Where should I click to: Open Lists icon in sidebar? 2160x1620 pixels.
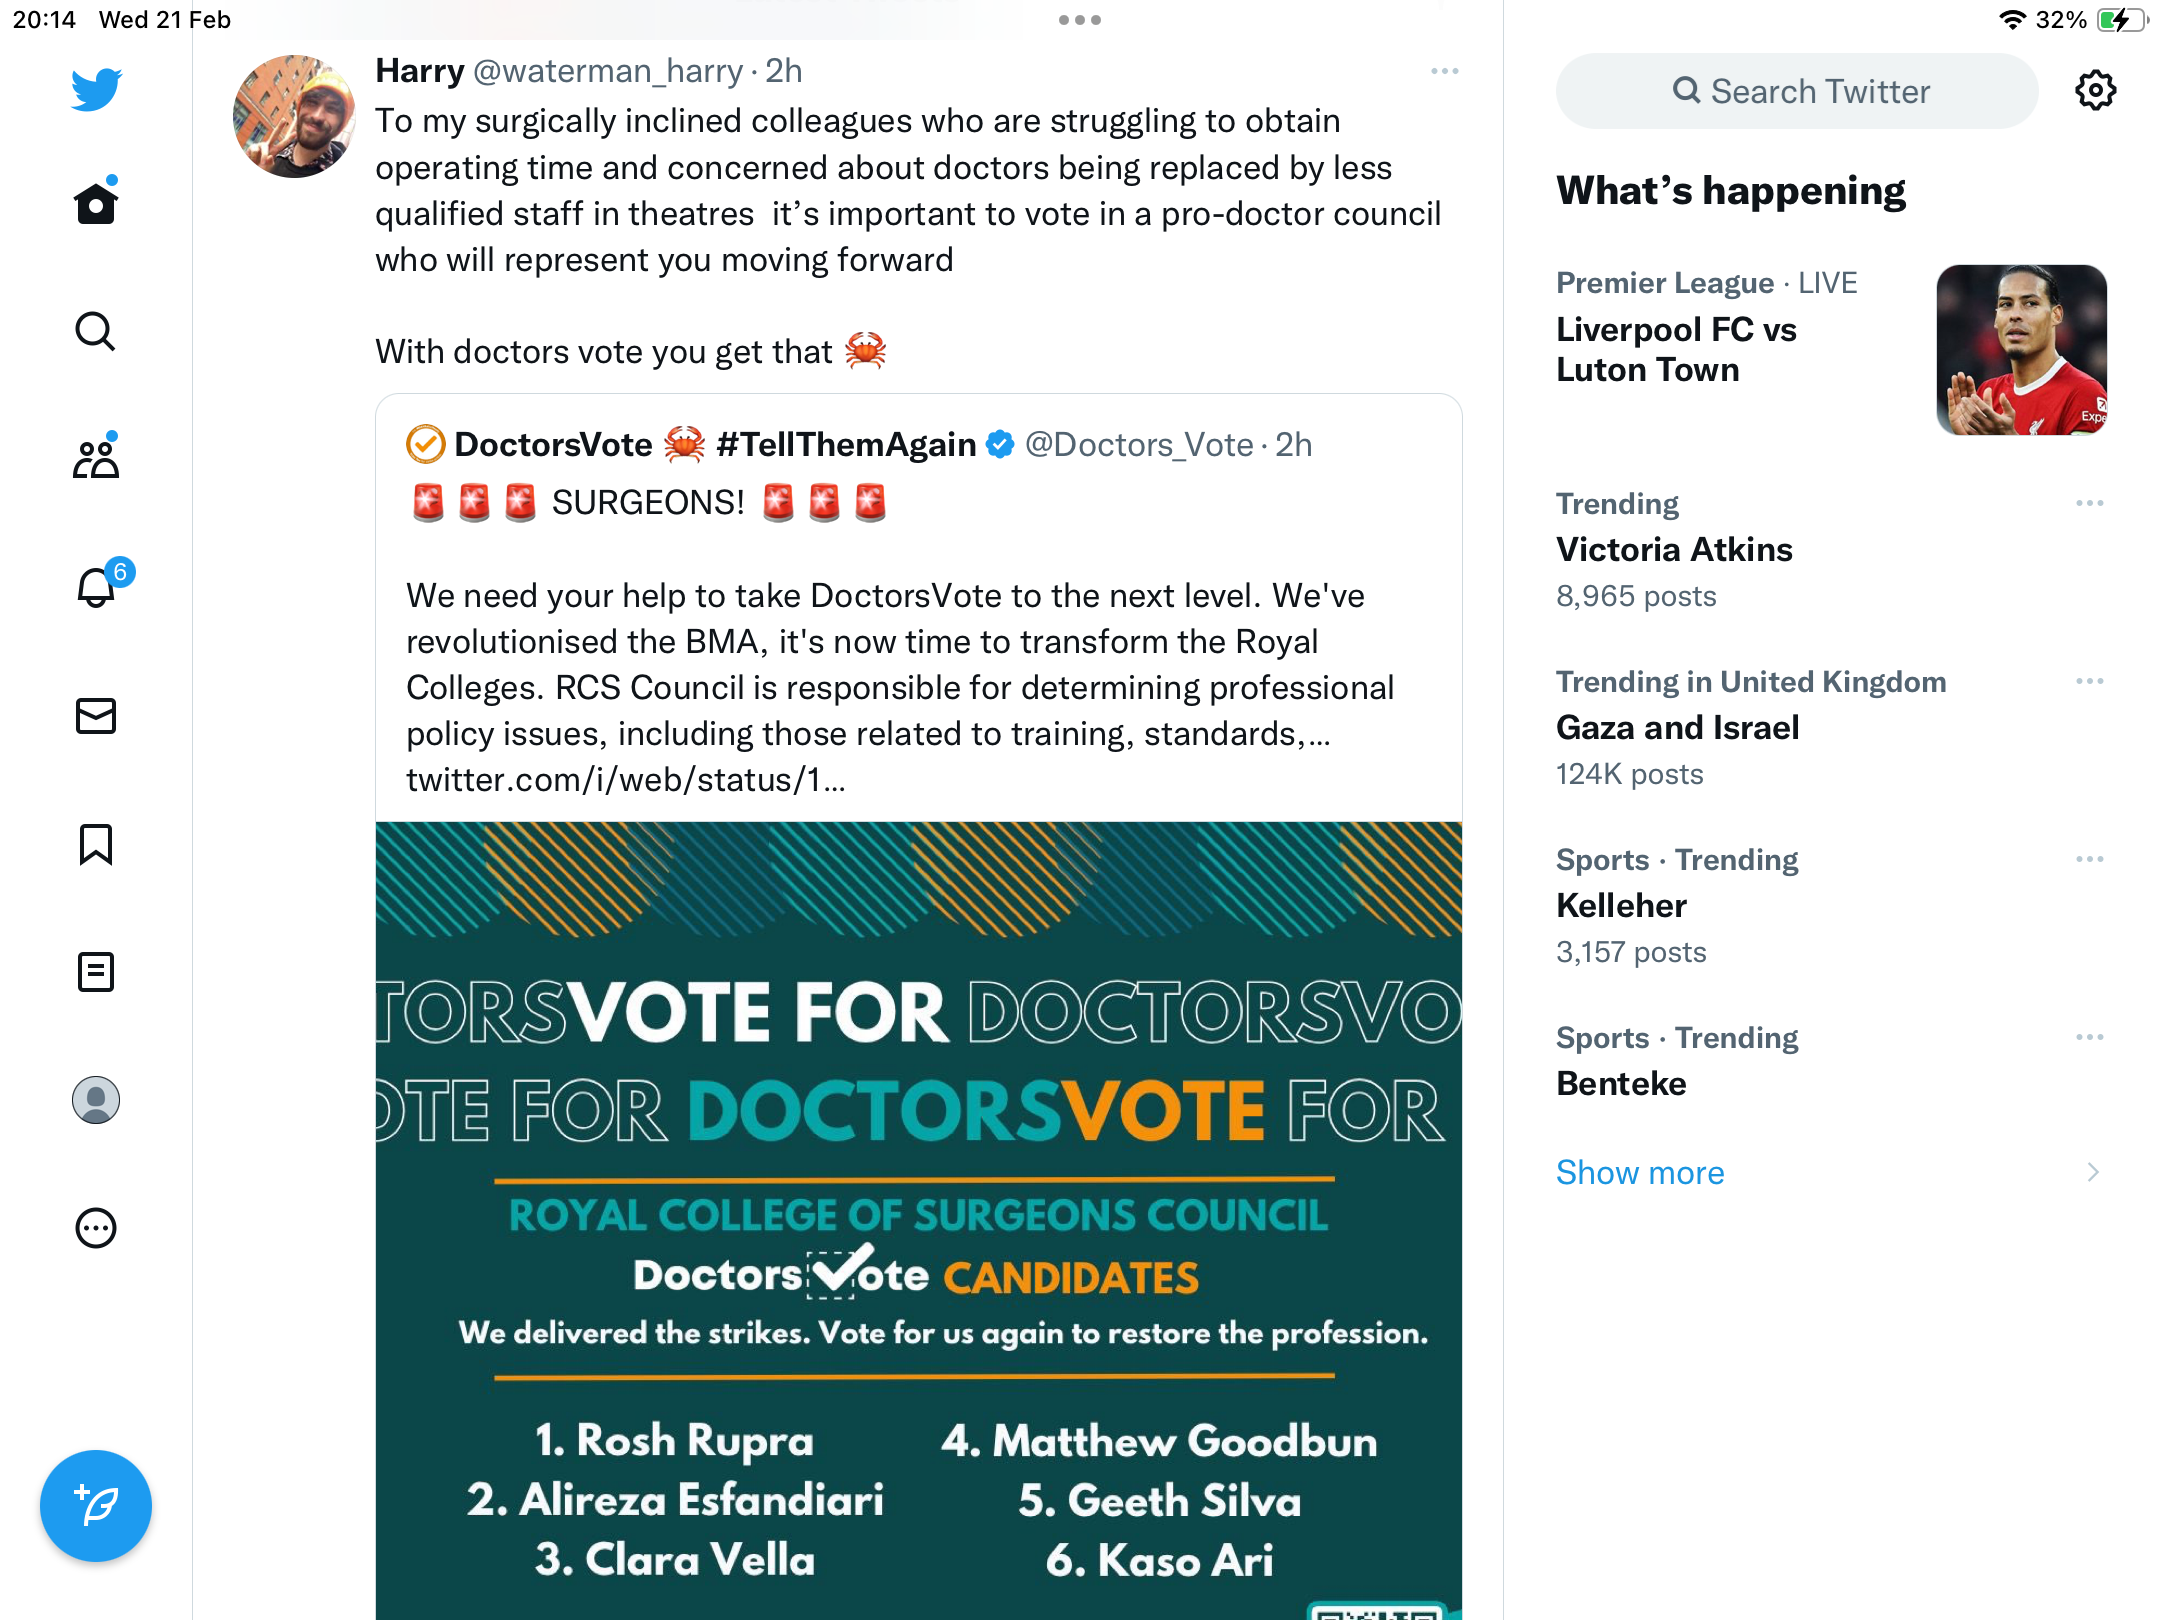tap(96, 972)
